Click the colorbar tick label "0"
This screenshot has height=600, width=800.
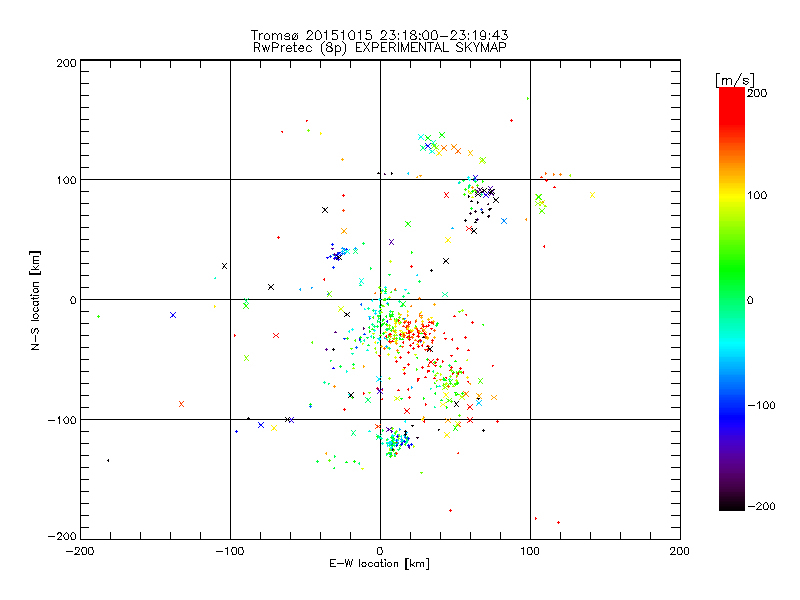click(750, 301)
